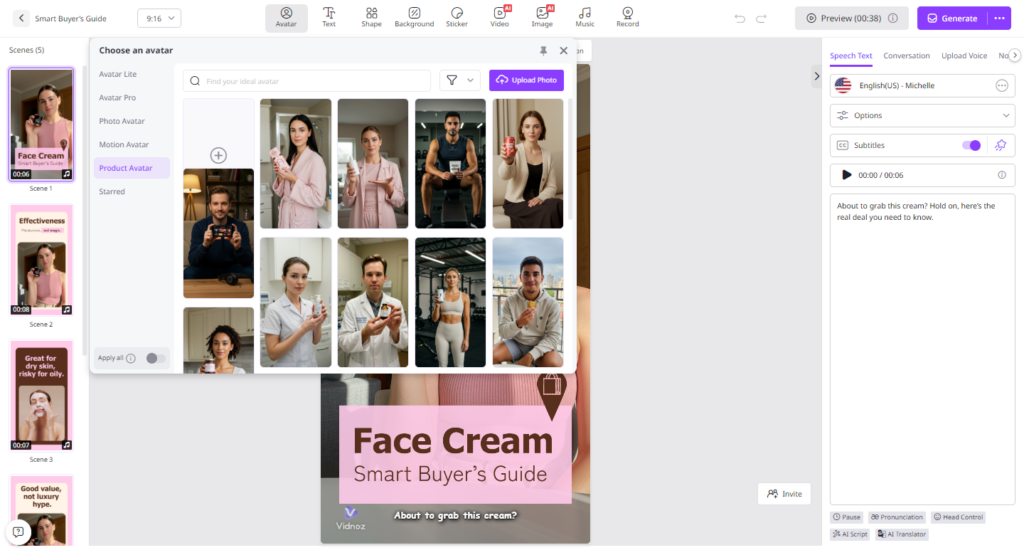Open the Record tool
The image size is (1024, 550).
coord(628,18)
